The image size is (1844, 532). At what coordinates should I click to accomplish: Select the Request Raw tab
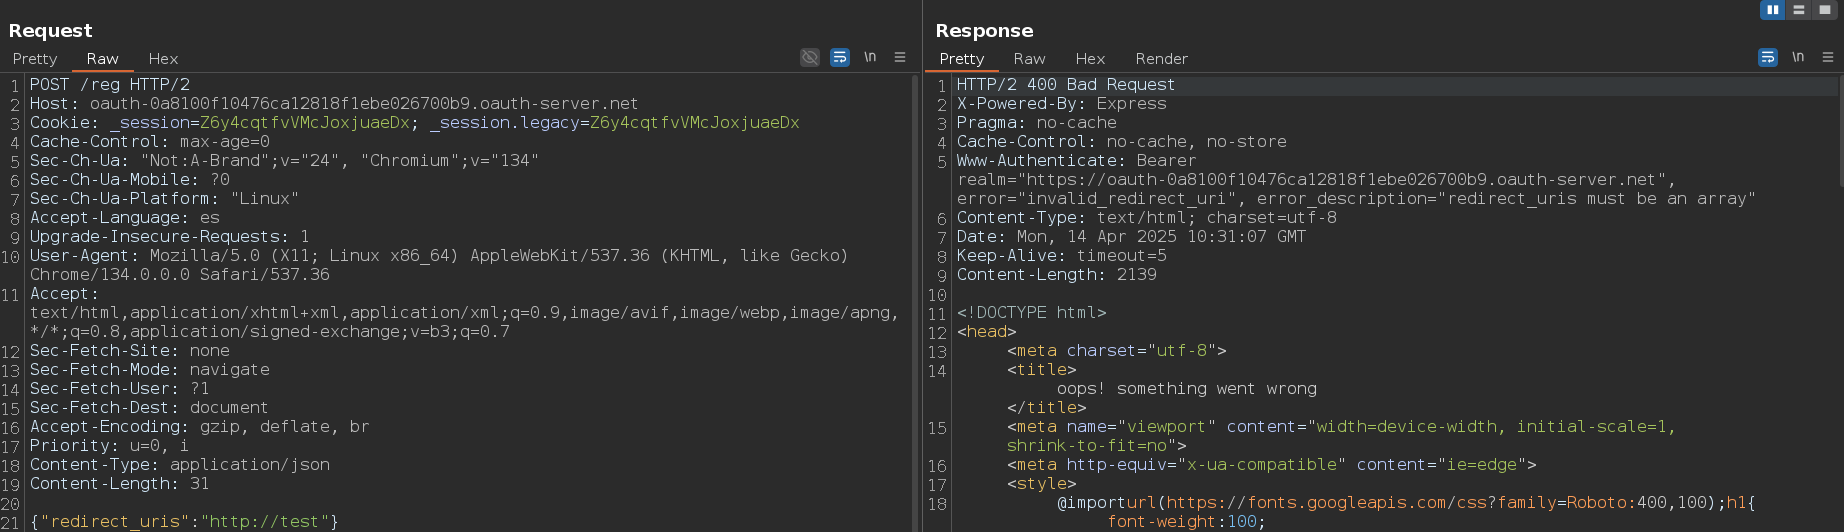click(x=102, y=59)
